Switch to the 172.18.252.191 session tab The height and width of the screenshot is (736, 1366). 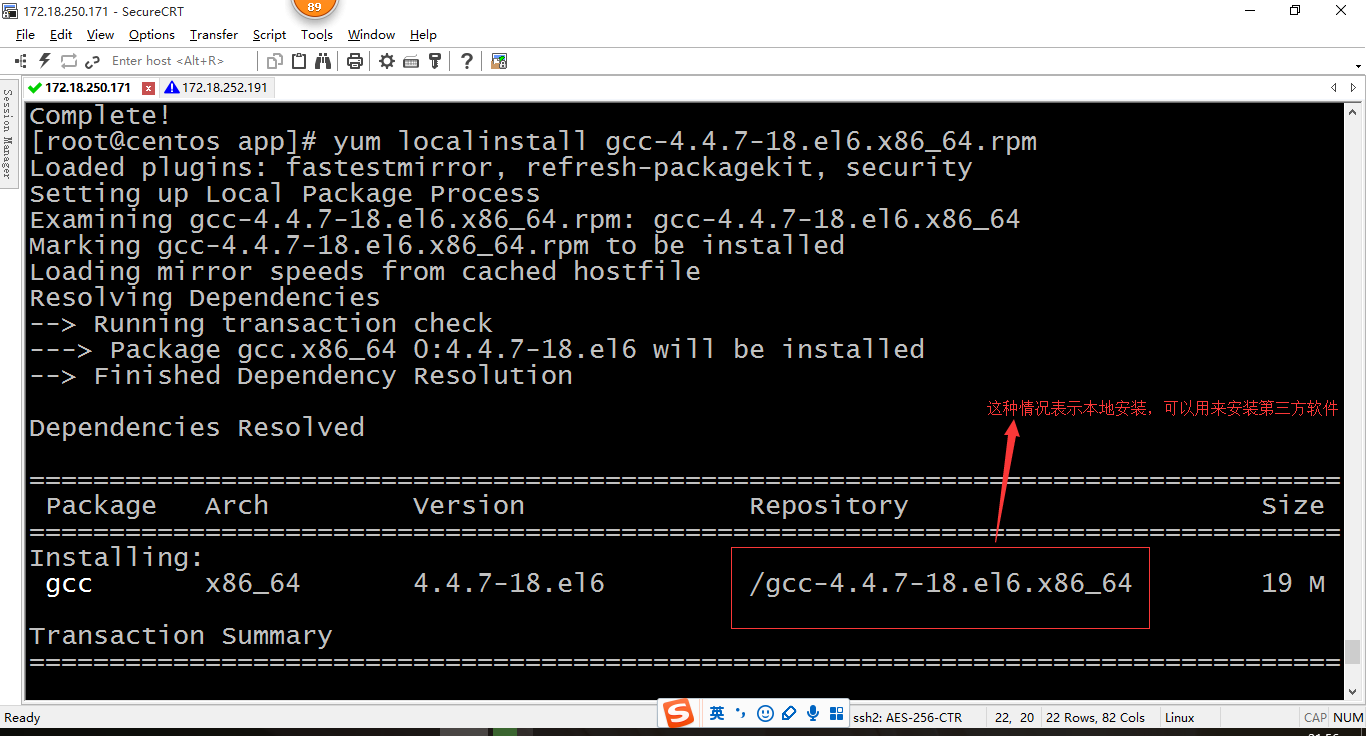pyautogui.click(x=216, y=88)
